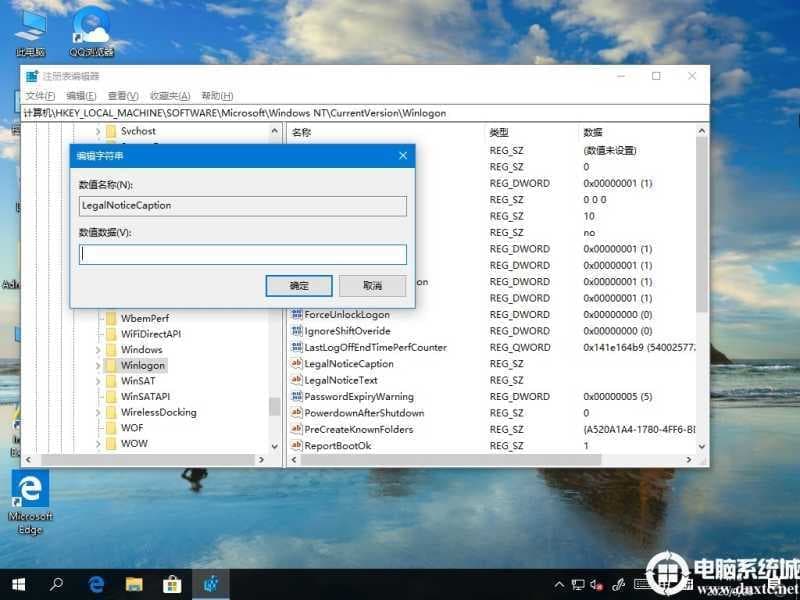Click the PasswordExpiryWarning value icon
Viewport: 800px width, 600px height.
tap(296, 396)
